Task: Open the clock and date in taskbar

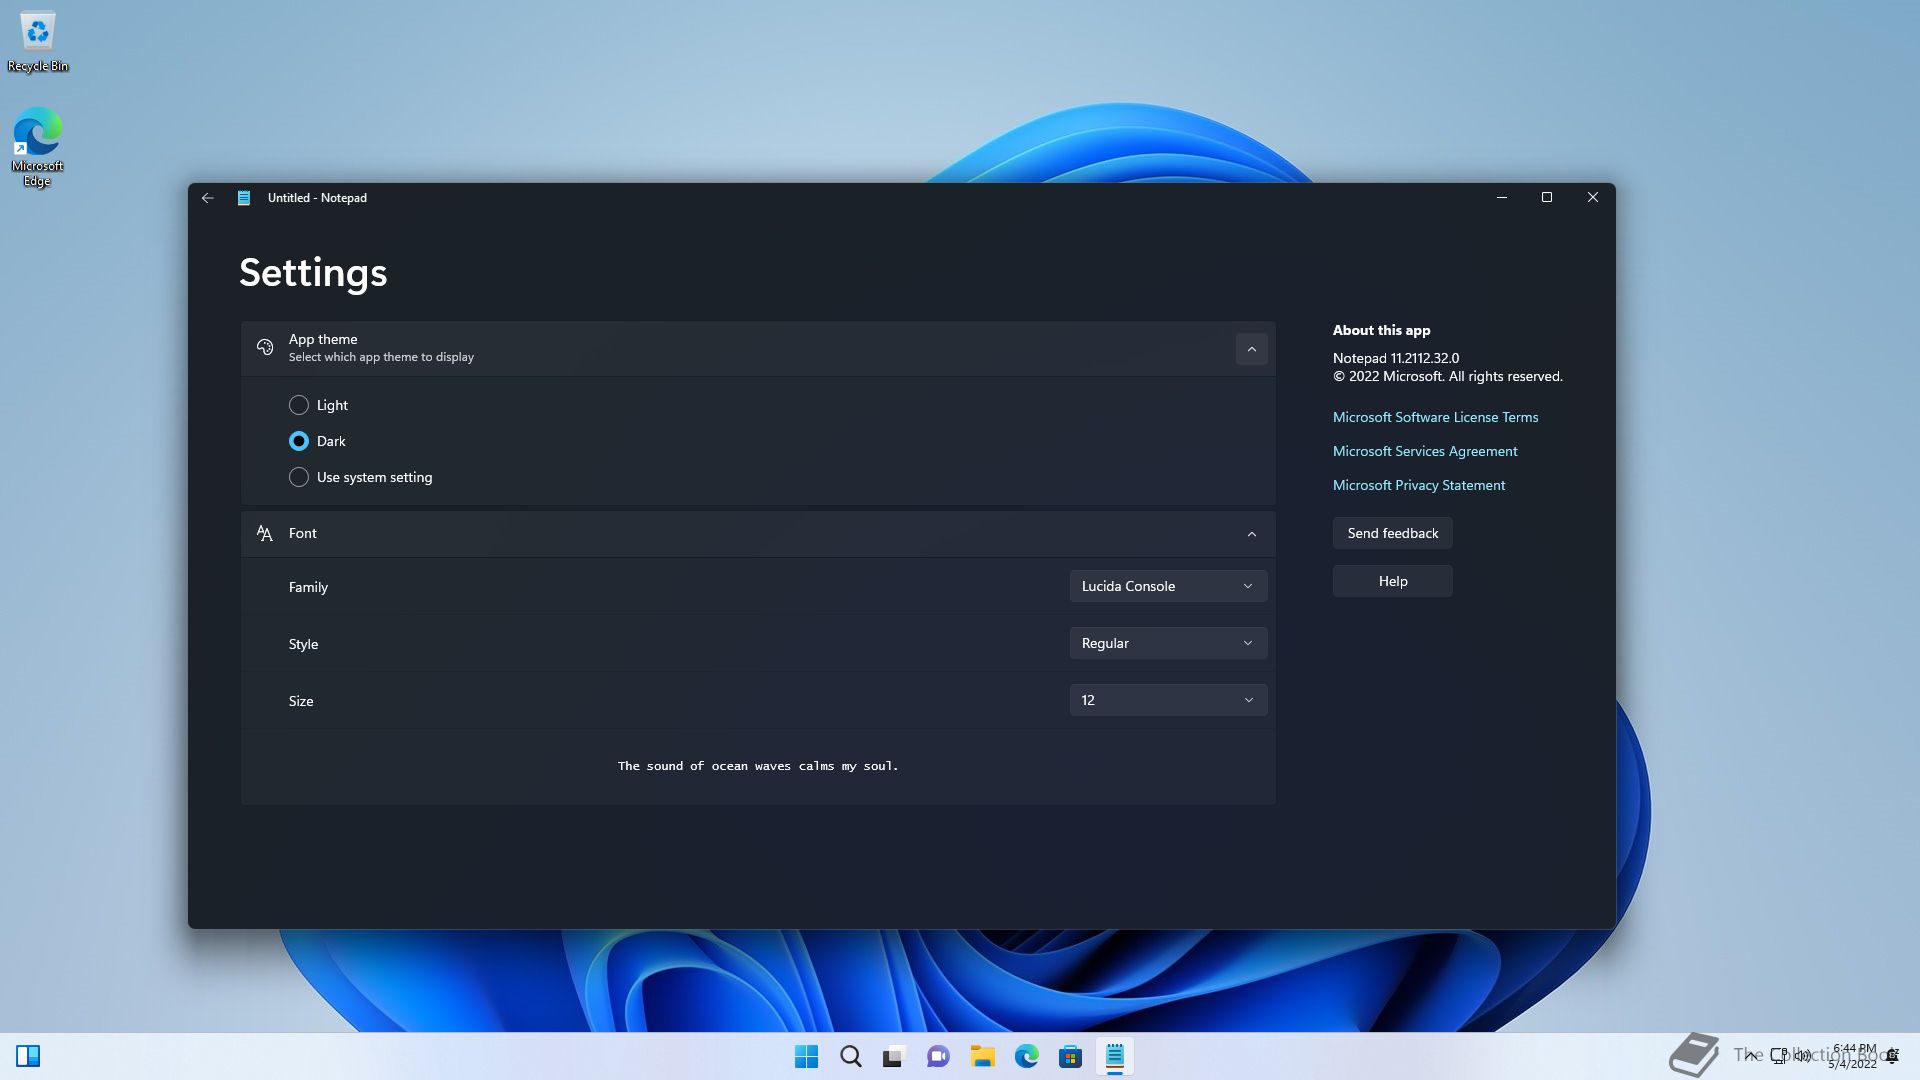Action: (1853, 1056)
